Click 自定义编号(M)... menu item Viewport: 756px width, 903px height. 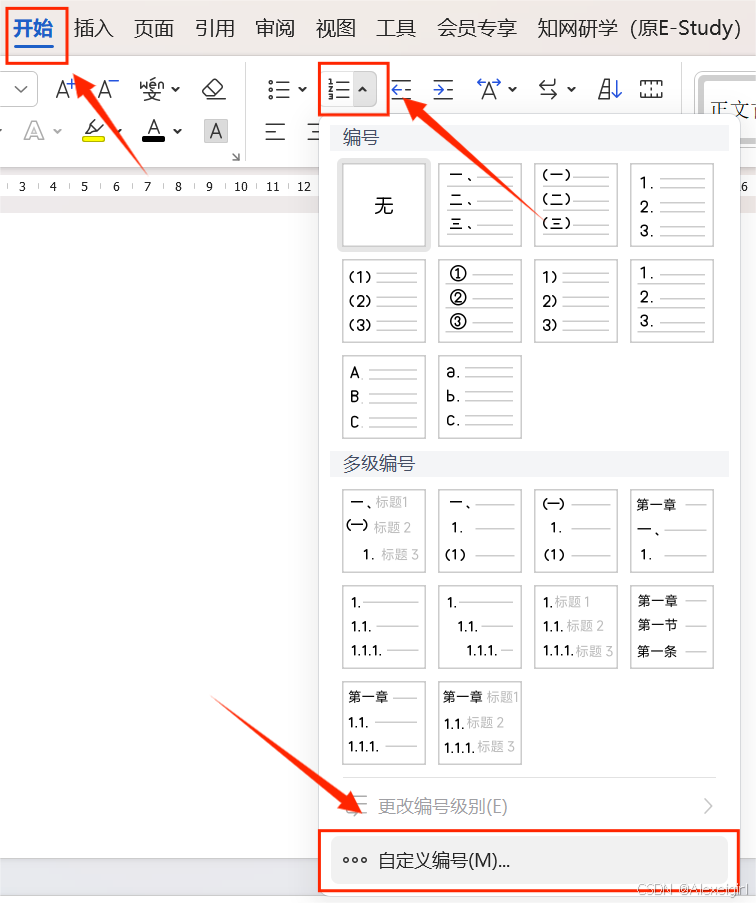point(530,860)
